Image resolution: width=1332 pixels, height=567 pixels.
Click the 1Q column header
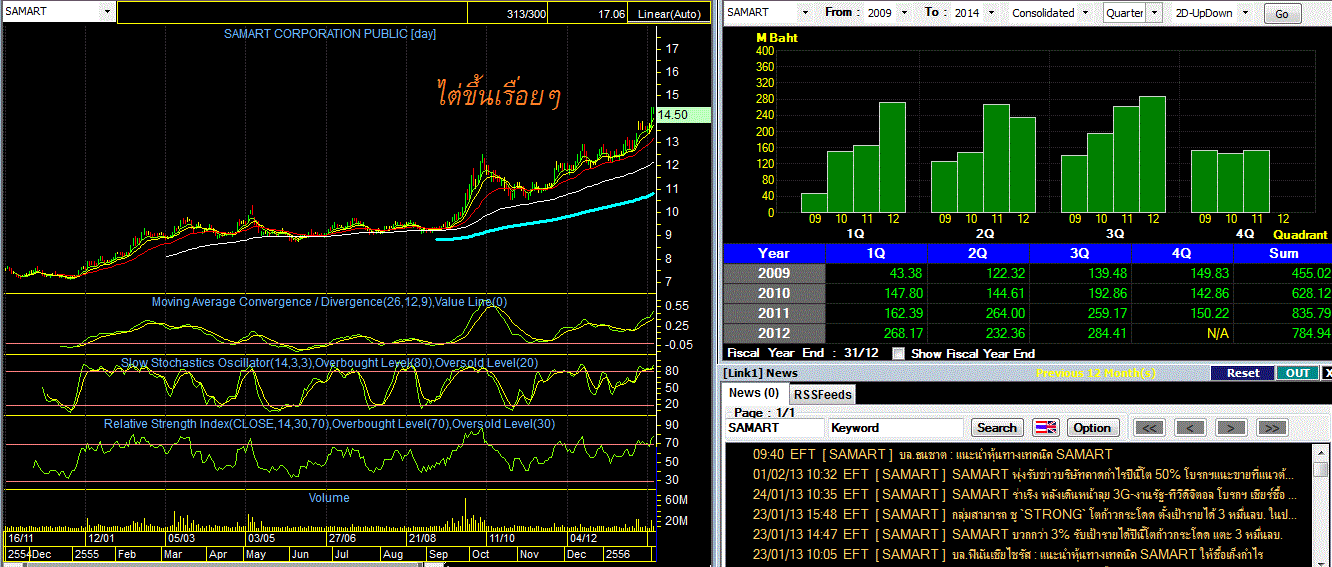(x=876, y=253)
